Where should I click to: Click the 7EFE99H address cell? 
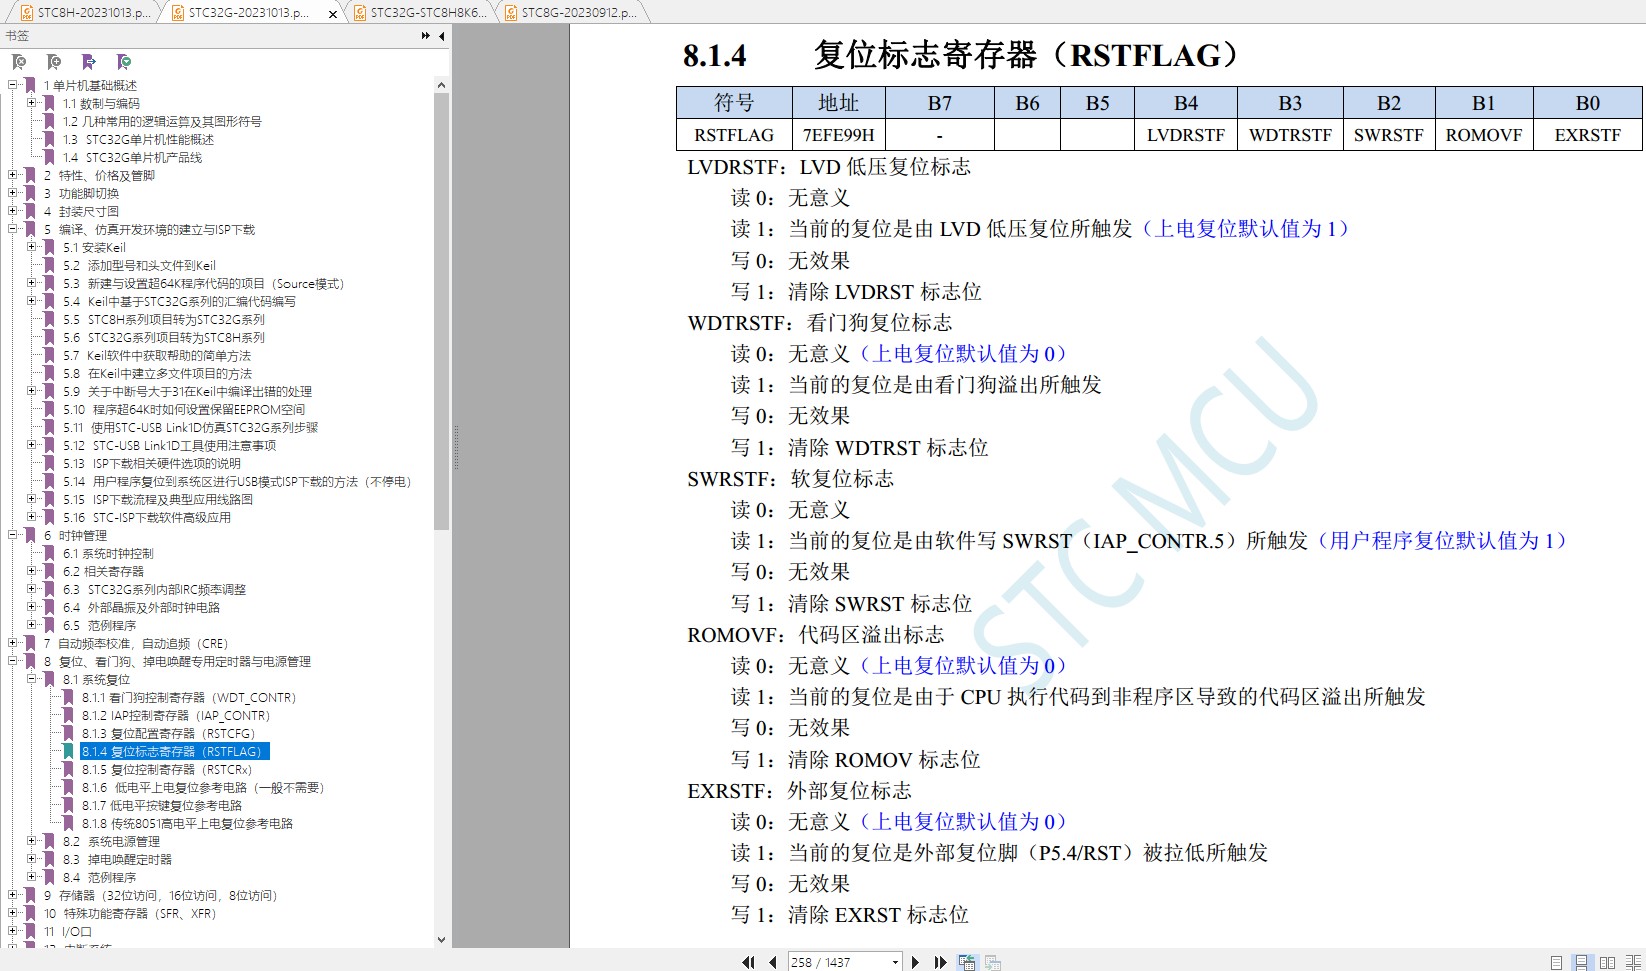[838, 135]
